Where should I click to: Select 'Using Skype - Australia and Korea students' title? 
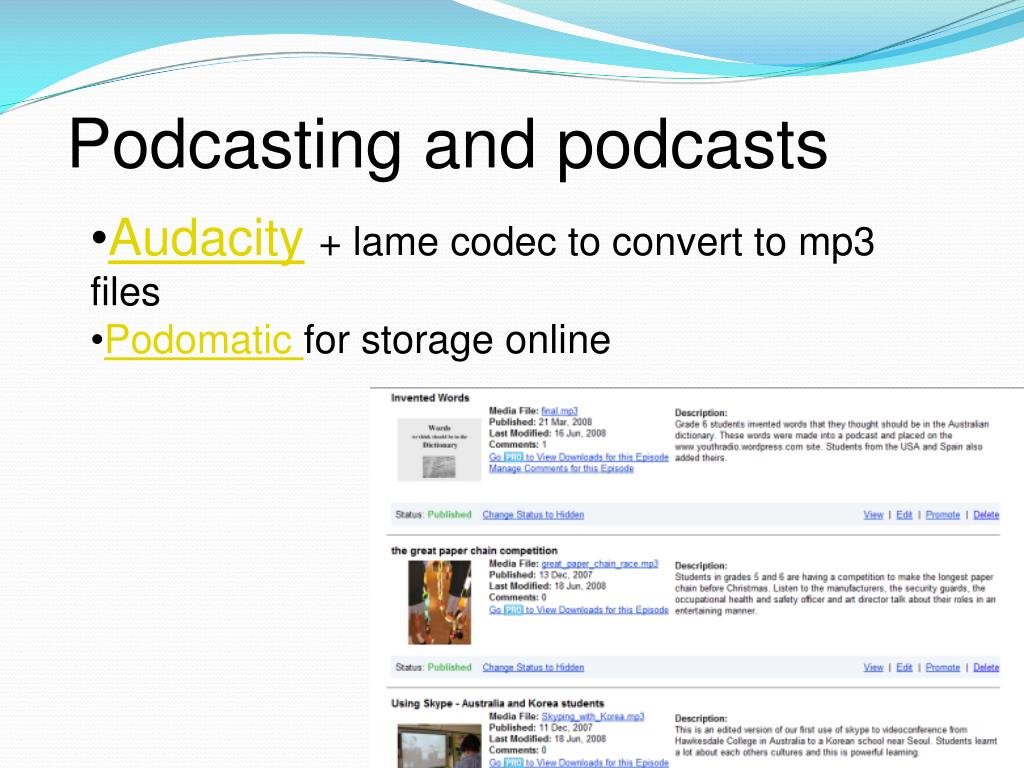498,703
